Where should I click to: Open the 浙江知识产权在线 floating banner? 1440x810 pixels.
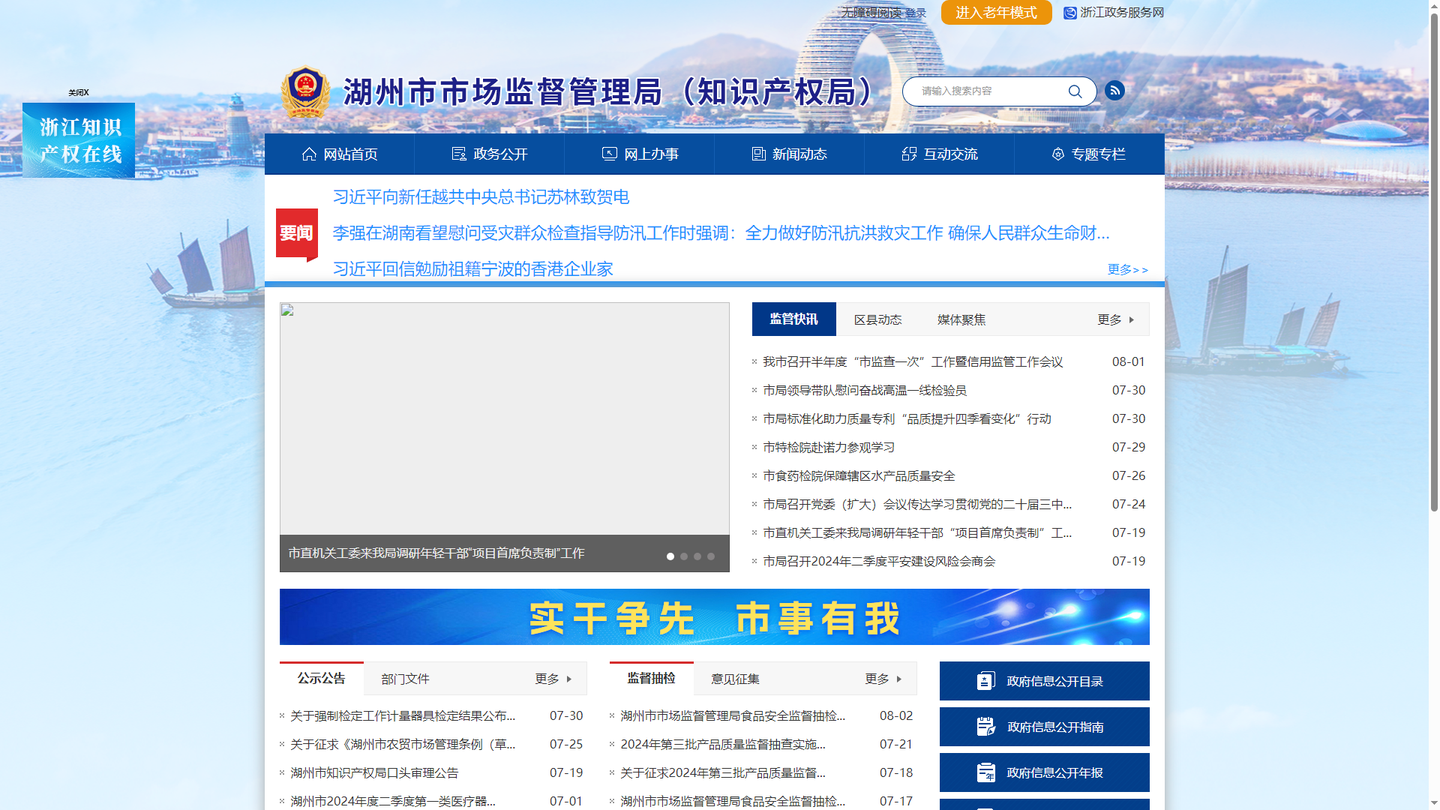tap(79, 140)
